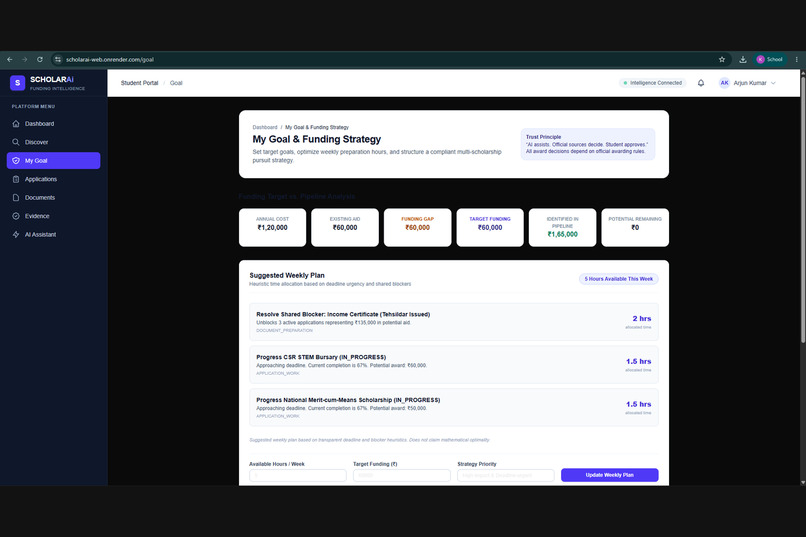Click the site info icon in address bar

tap(58, 60)
